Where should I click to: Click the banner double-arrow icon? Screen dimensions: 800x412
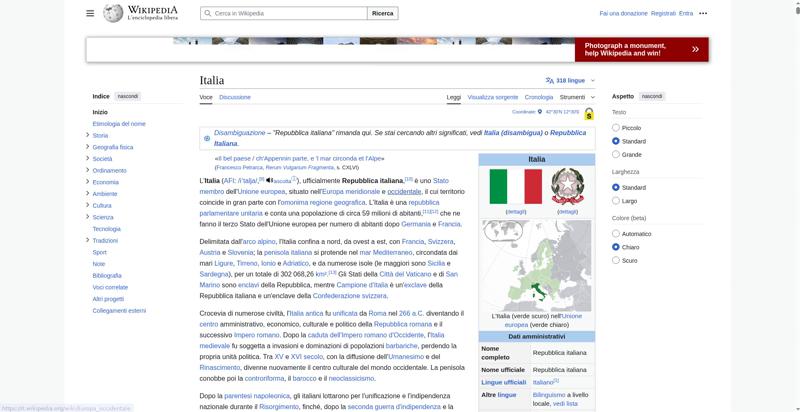click(x=695, y=49)
